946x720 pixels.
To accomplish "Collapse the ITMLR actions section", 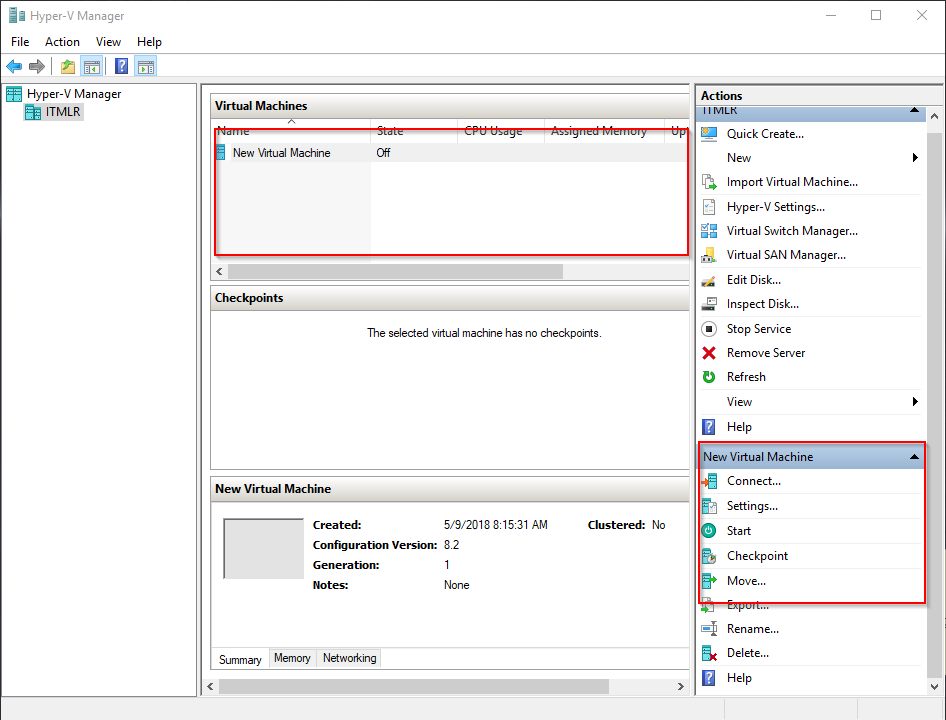I will (915, 110).
